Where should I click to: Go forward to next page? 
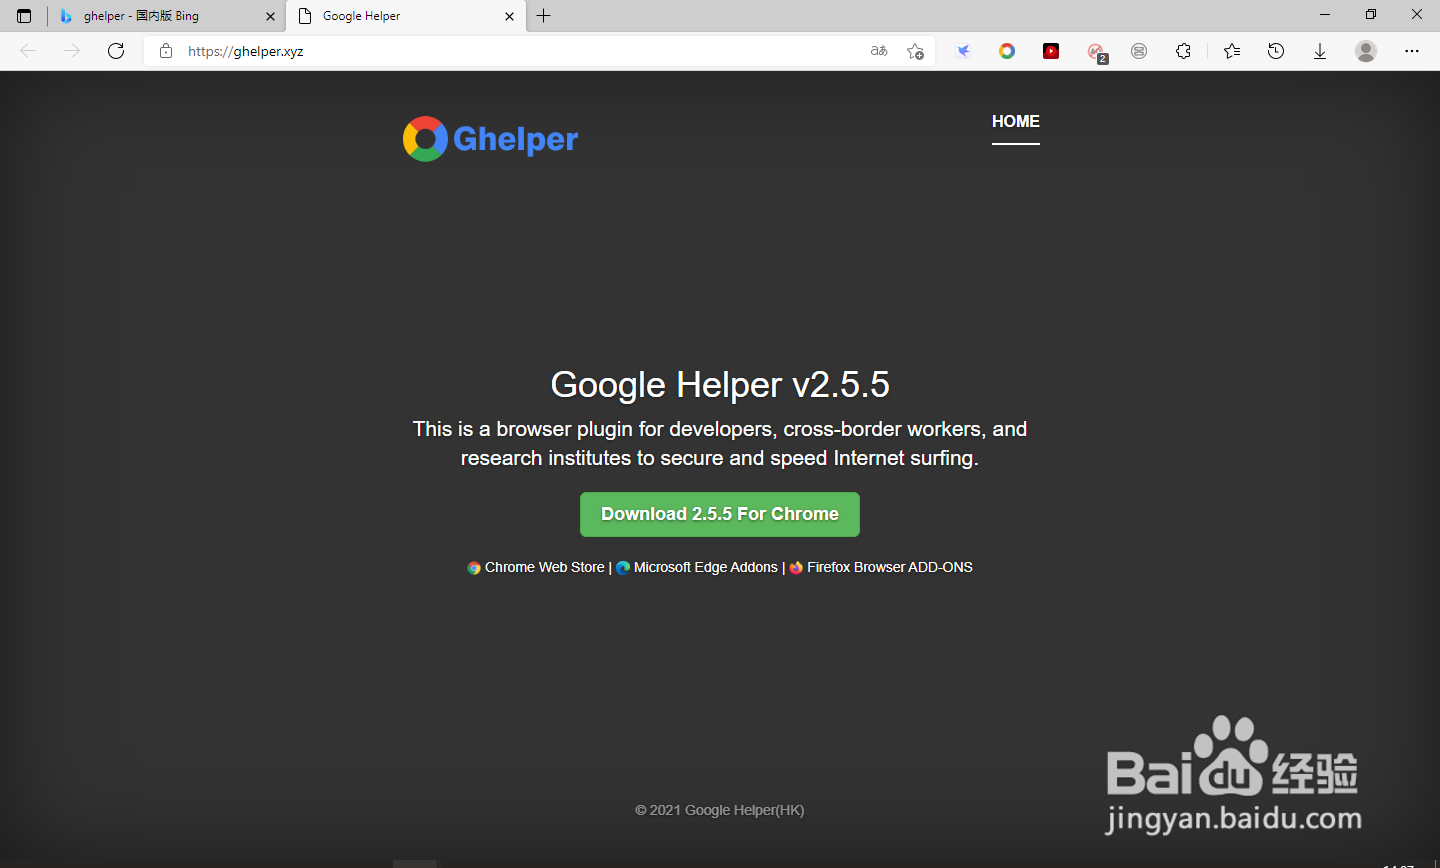point(72,51)
